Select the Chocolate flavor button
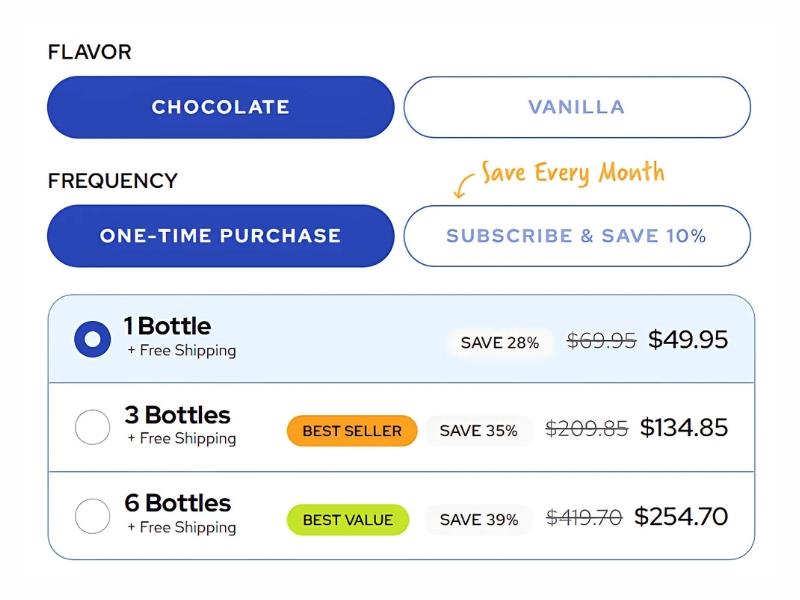This screenshot has width=800, height=600. [220, 107]
